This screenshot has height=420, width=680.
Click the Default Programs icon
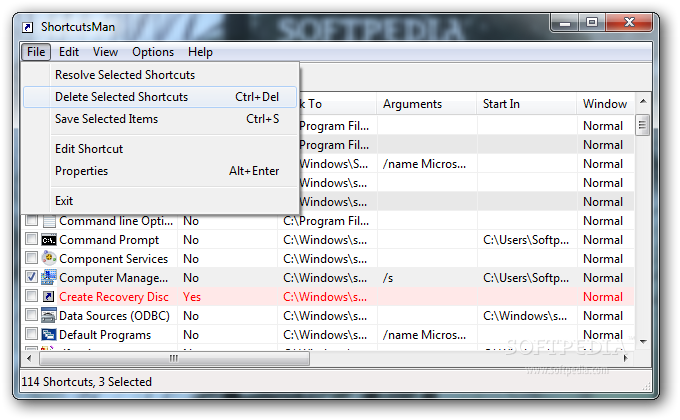tap(49, 335)
